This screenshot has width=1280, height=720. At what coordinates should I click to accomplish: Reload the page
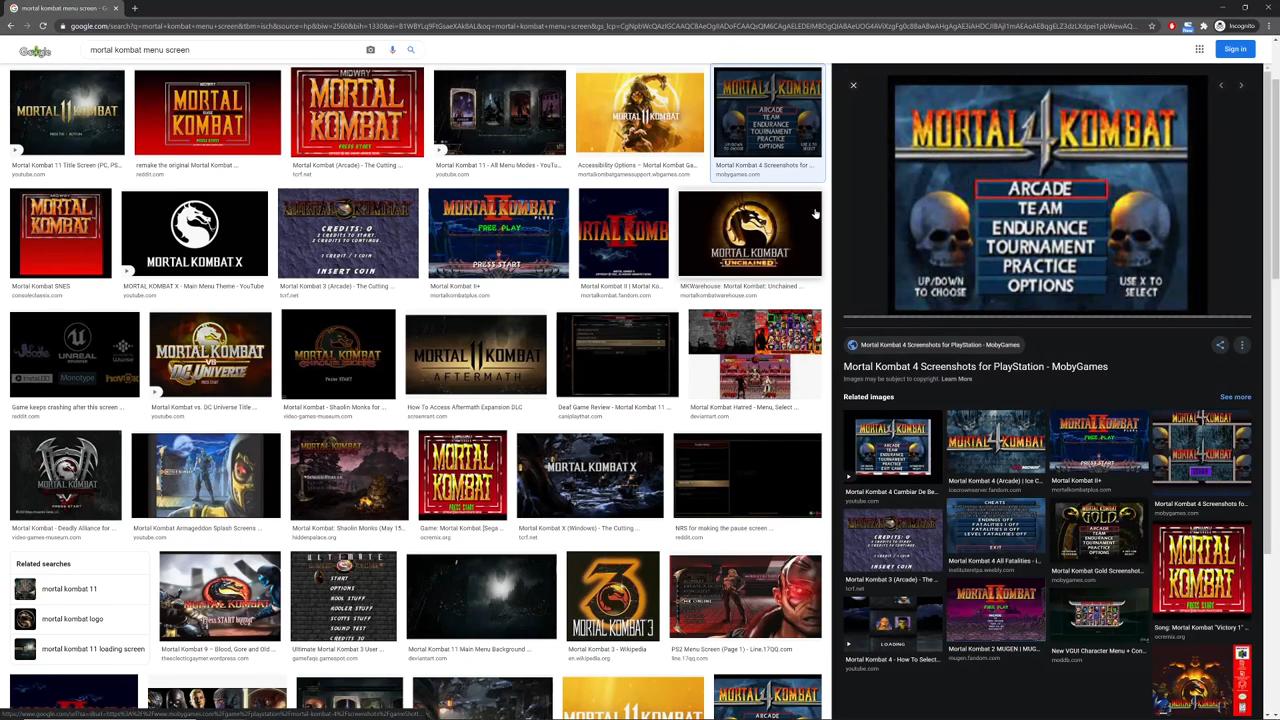pos(43,26)
